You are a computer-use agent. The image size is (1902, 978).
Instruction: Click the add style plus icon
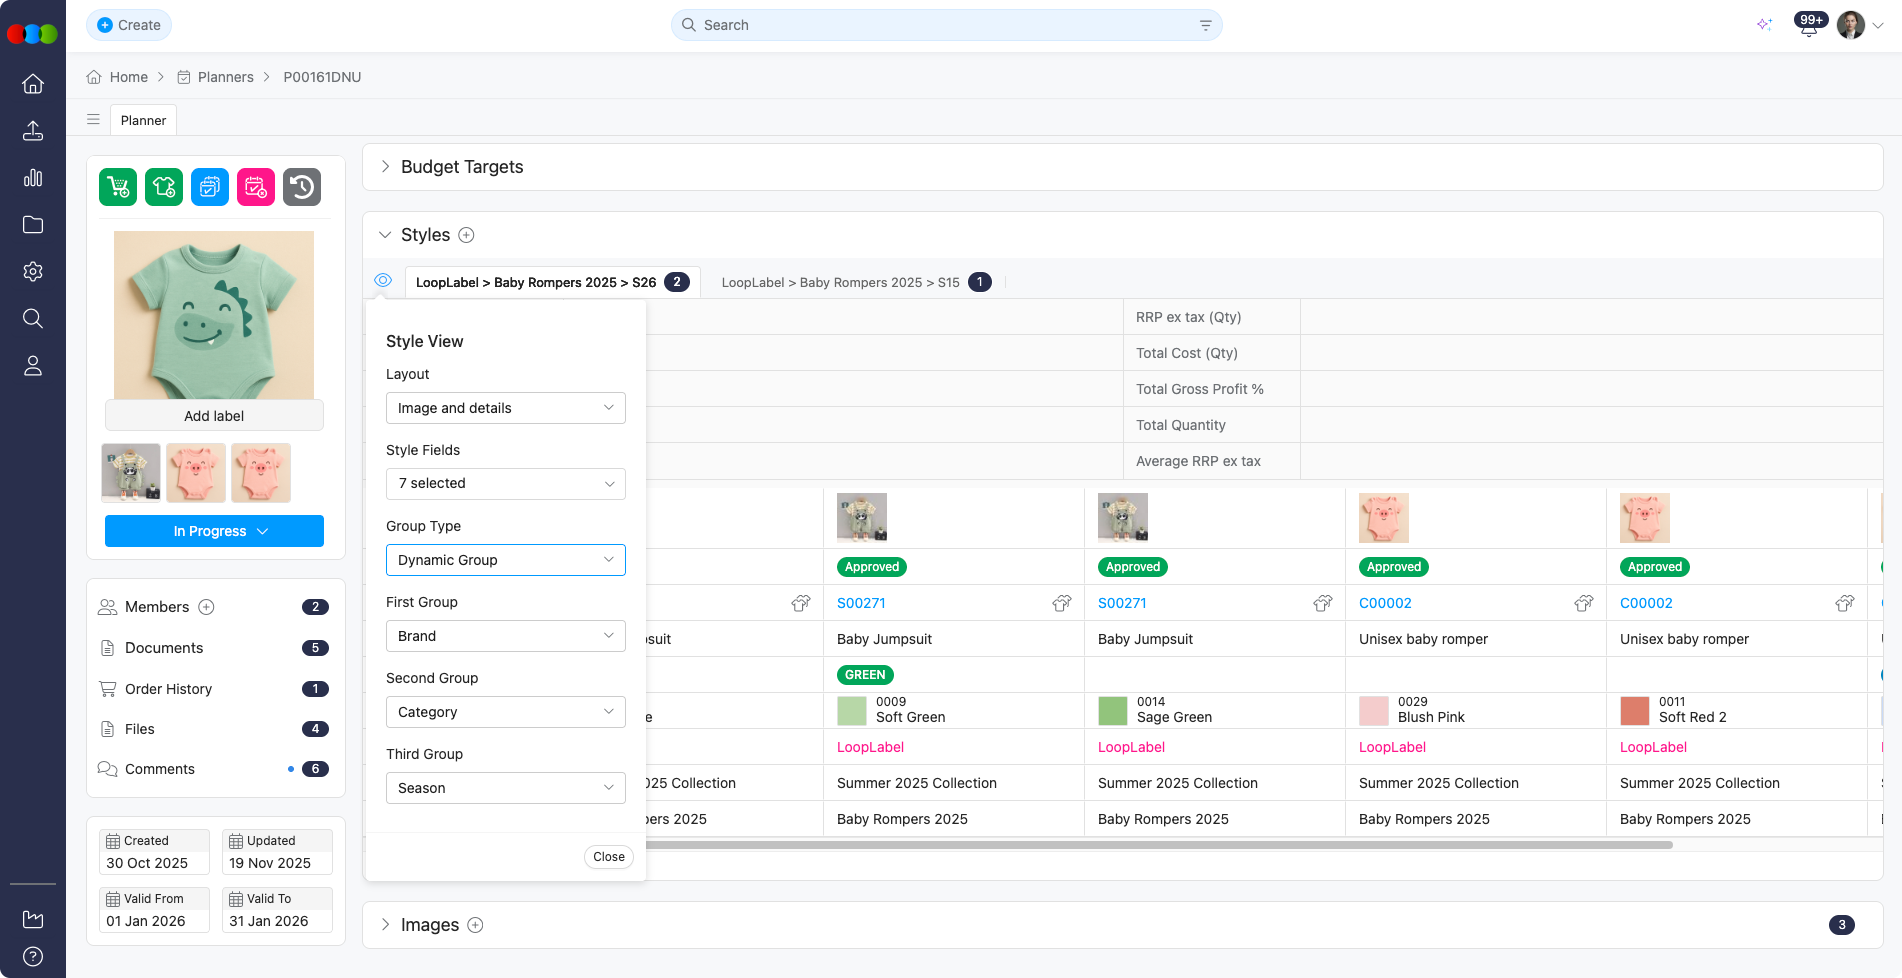pos(466,235)
